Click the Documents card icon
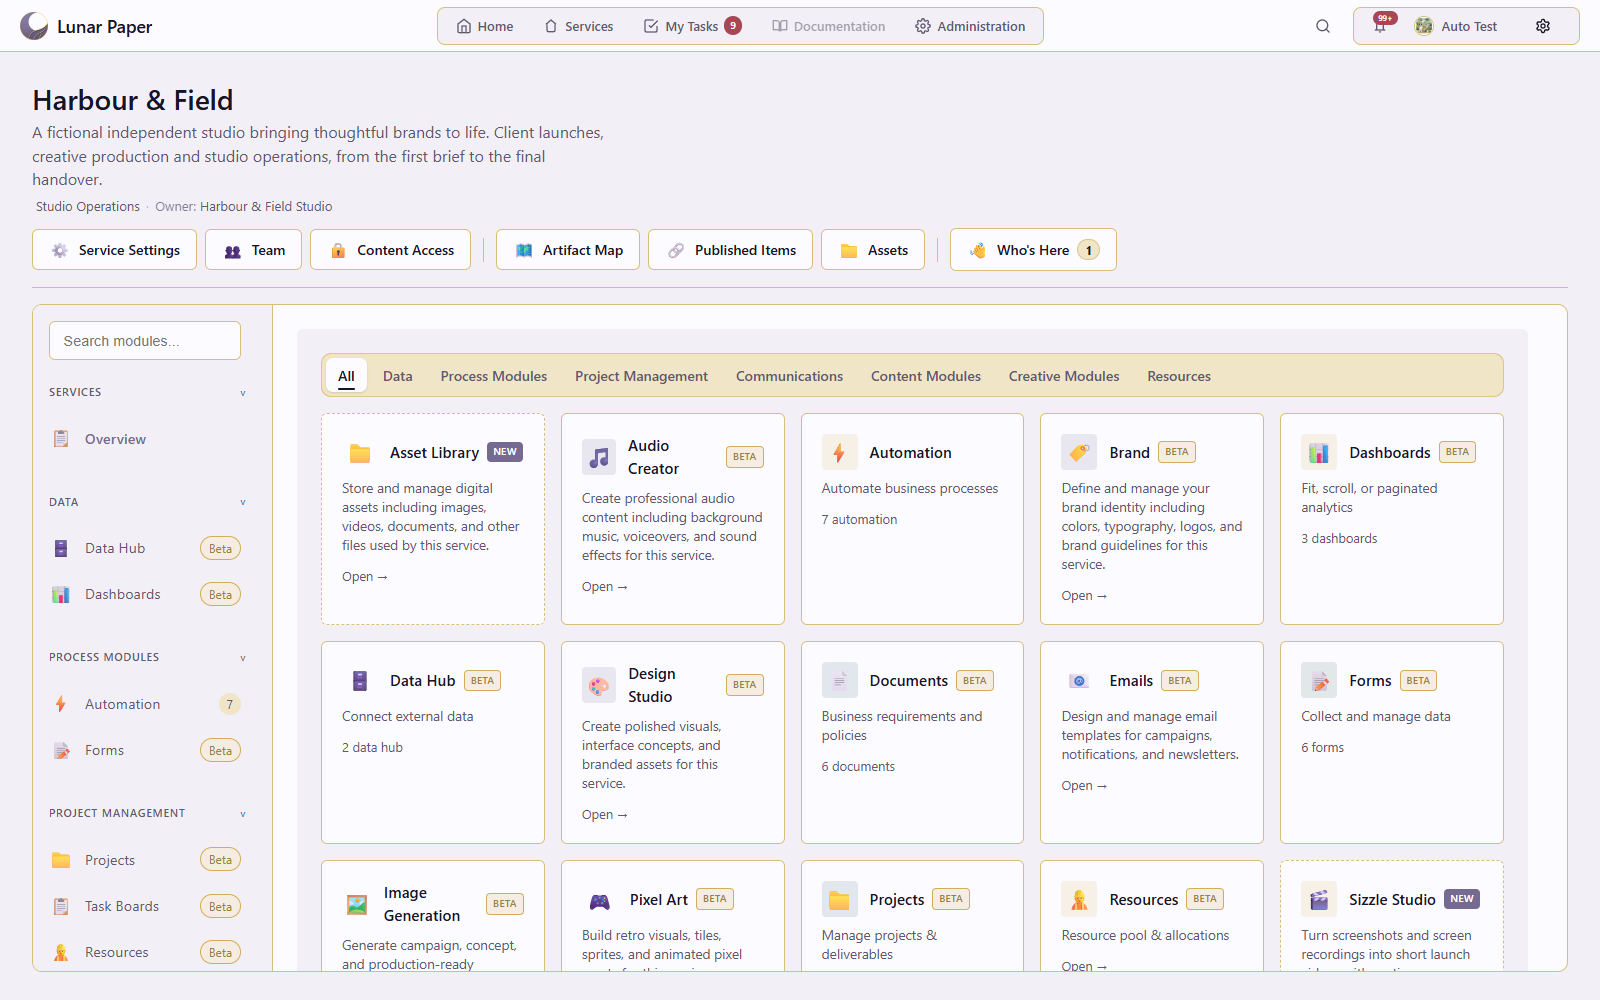Viewport: 1600px width, 1000px height. [839, 681]
